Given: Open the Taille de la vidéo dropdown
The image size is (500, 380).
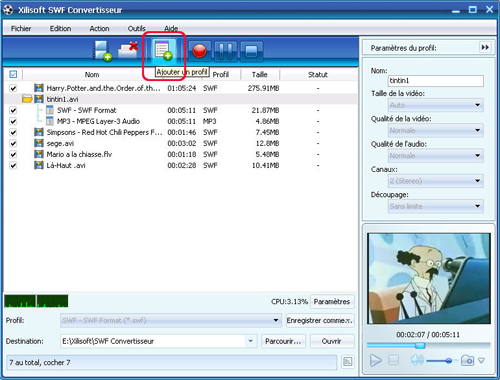Looking at the screenshot, I should (x=436, y=105).
